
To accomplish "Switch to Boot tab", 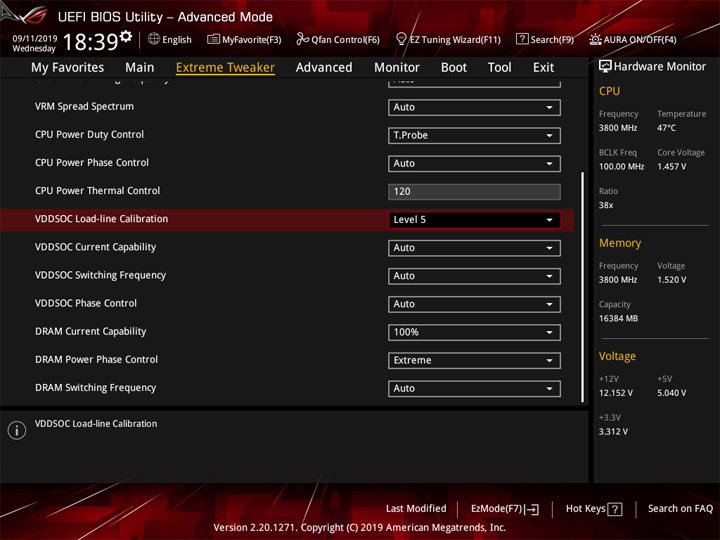I will [454, 68].
